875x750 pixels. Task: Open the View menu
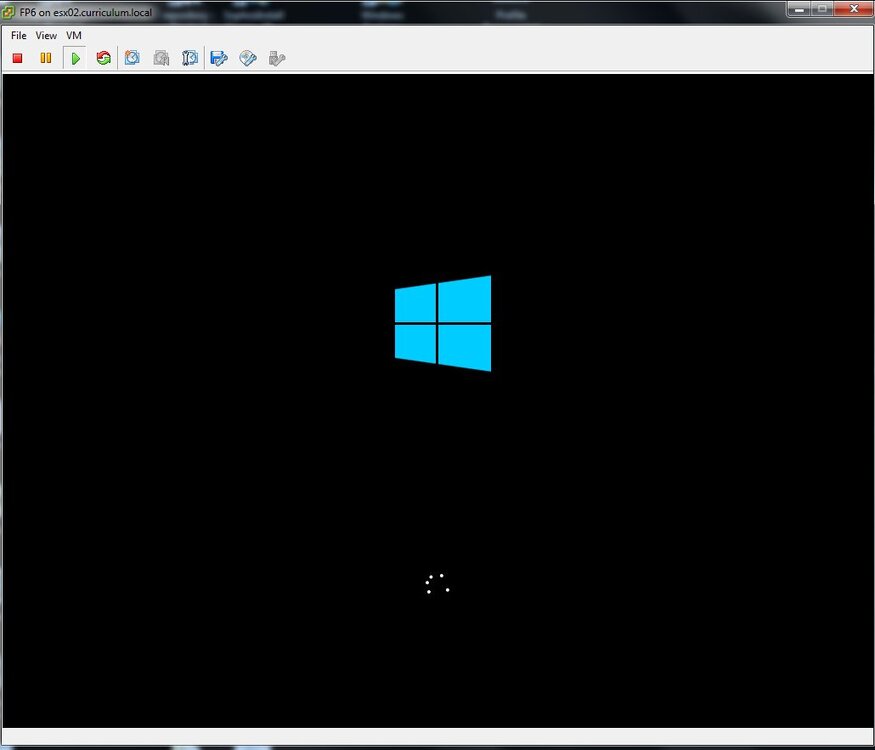pos(46,36)
